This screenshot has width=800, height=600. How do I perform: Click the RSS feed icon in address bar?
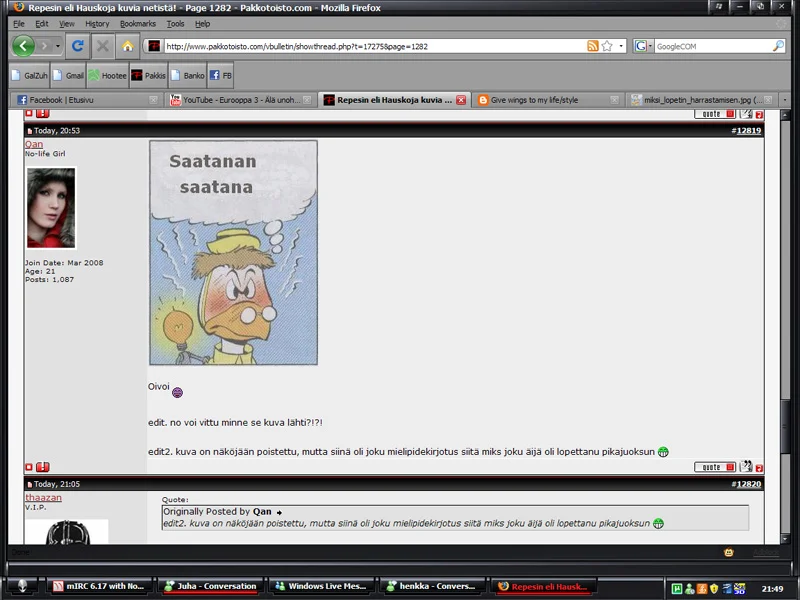[593, 46]
